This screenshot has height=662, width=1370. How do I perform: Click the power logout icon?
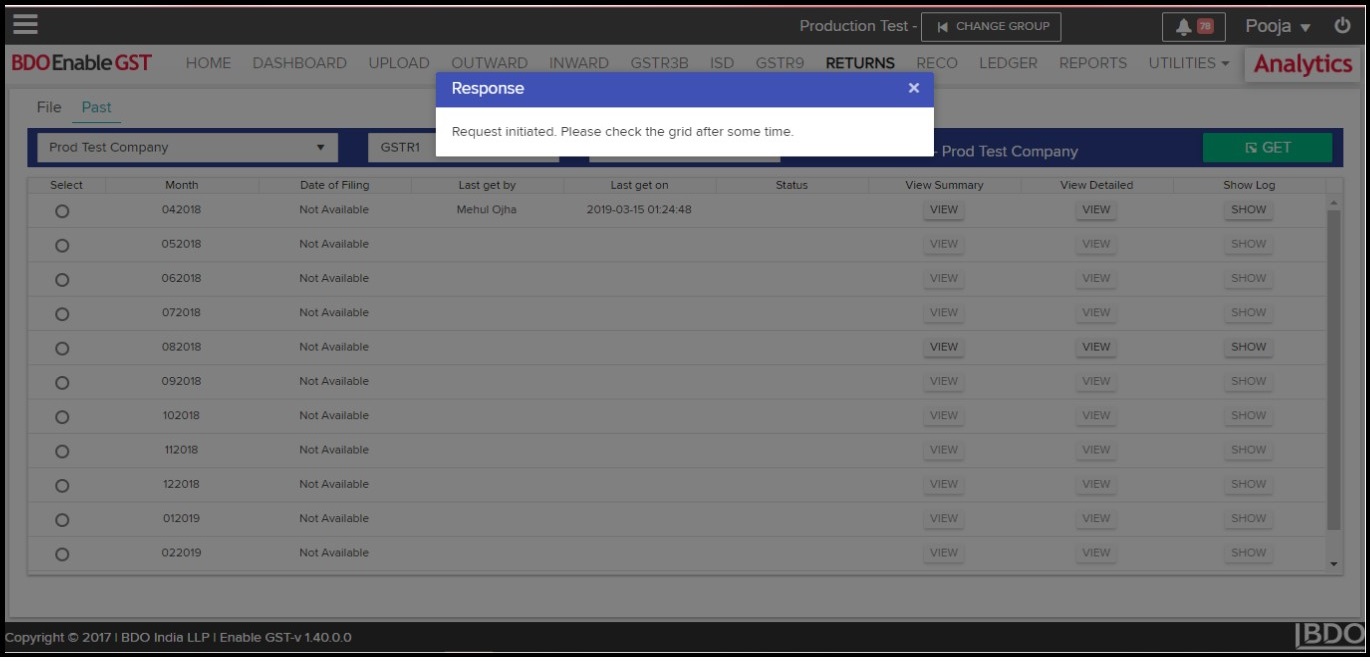tap(1342, 26)
